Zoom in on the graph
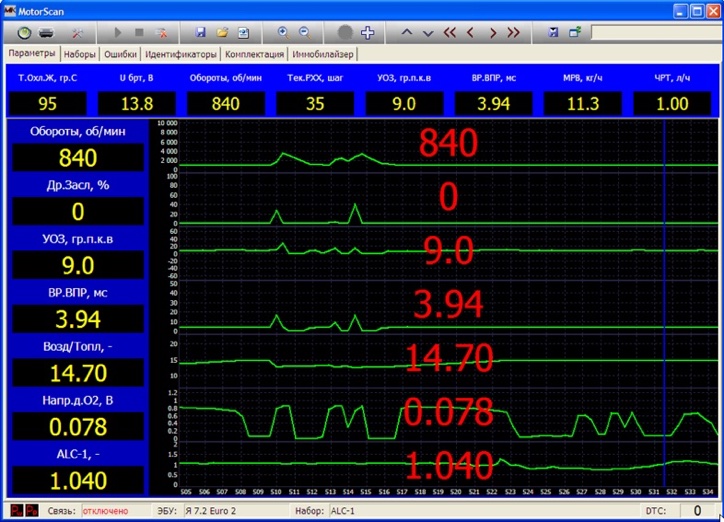The width and height of the screenshot is (724, 522). [x=283, y=32]
